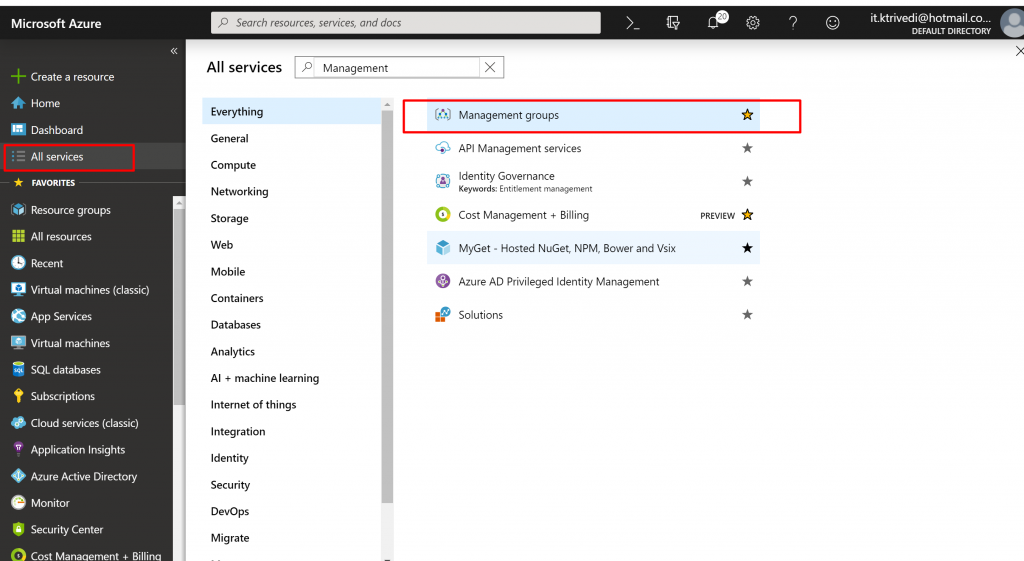Open the portal settings gear

click(x=753, y=23)
